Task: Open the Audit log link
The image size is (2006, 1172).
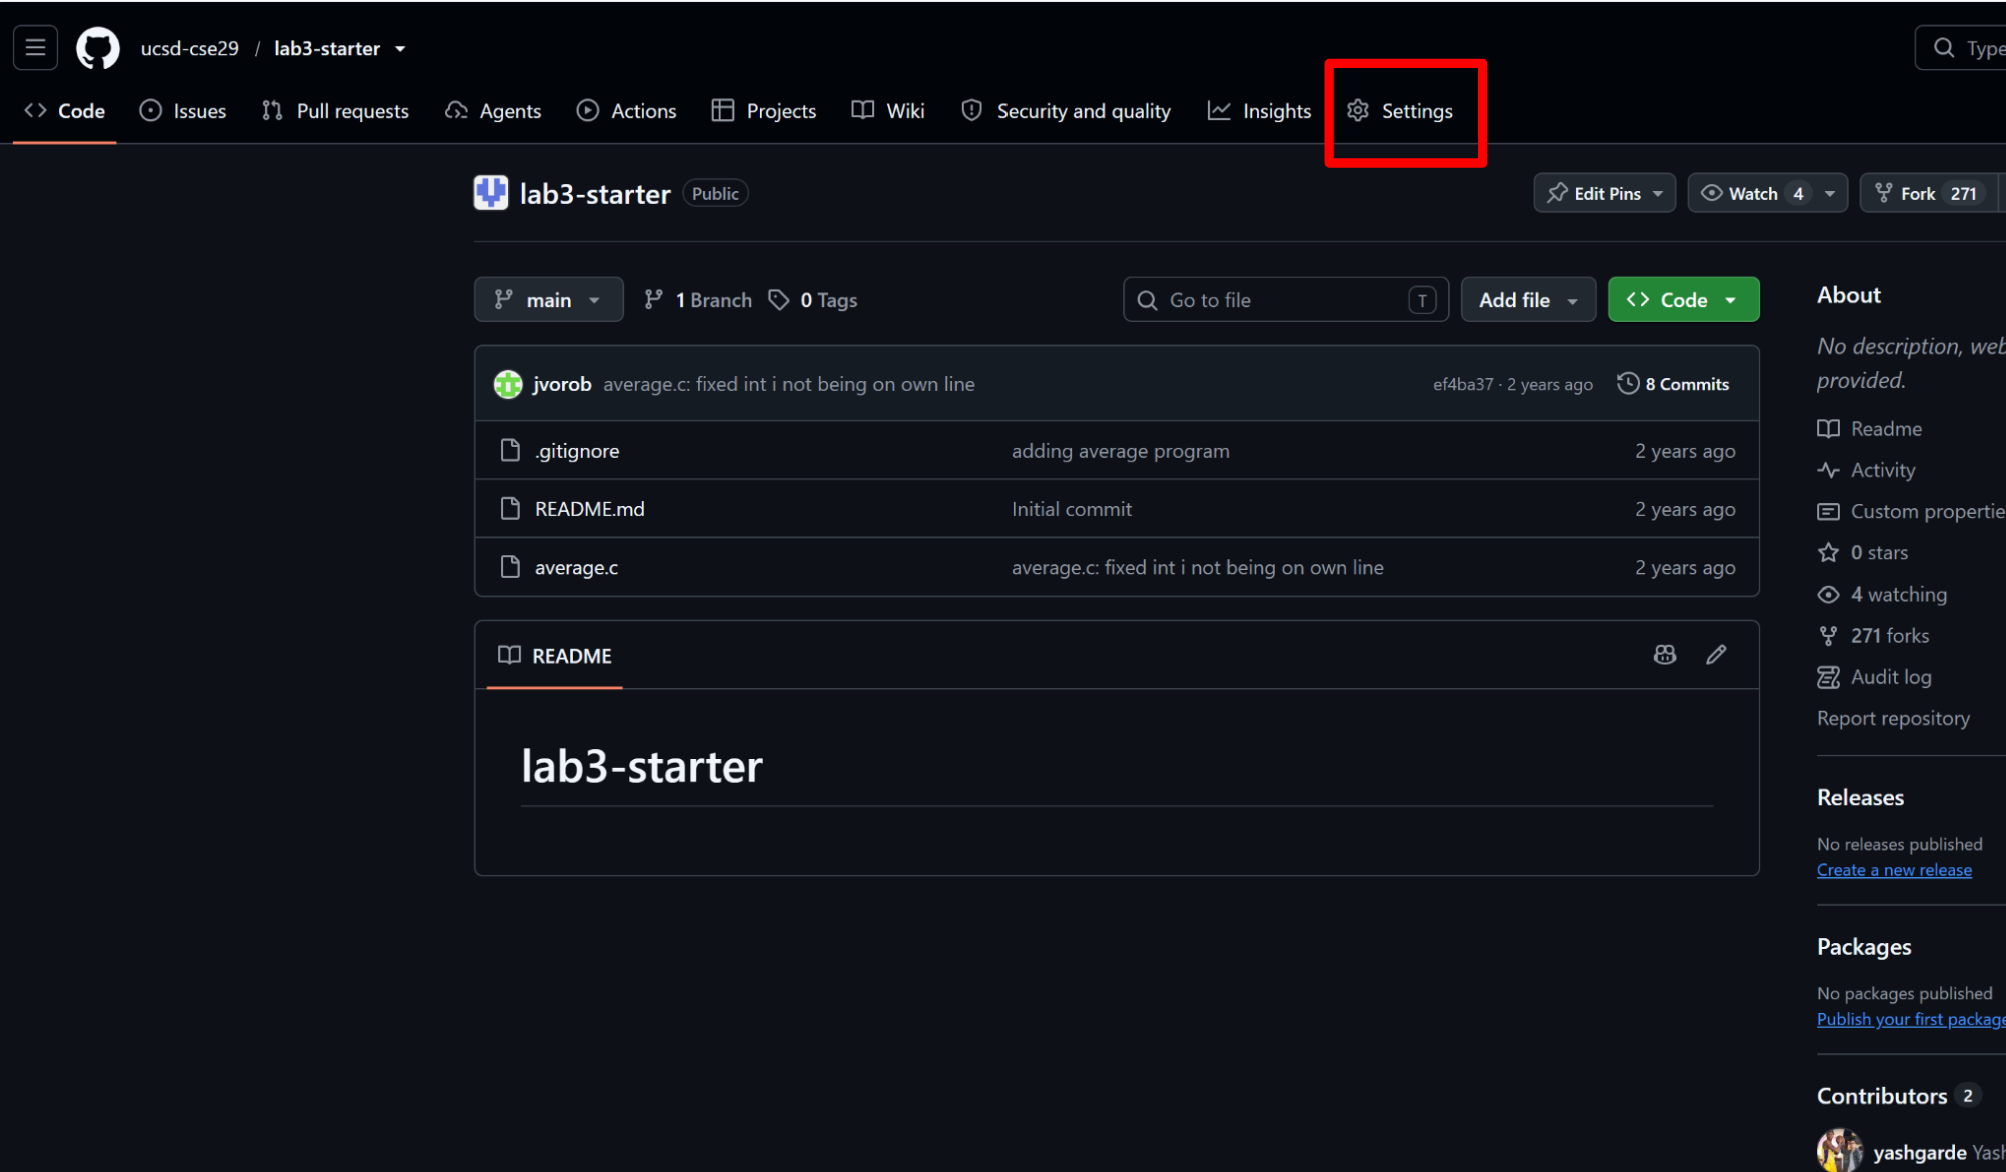Action: [1874, 677]
